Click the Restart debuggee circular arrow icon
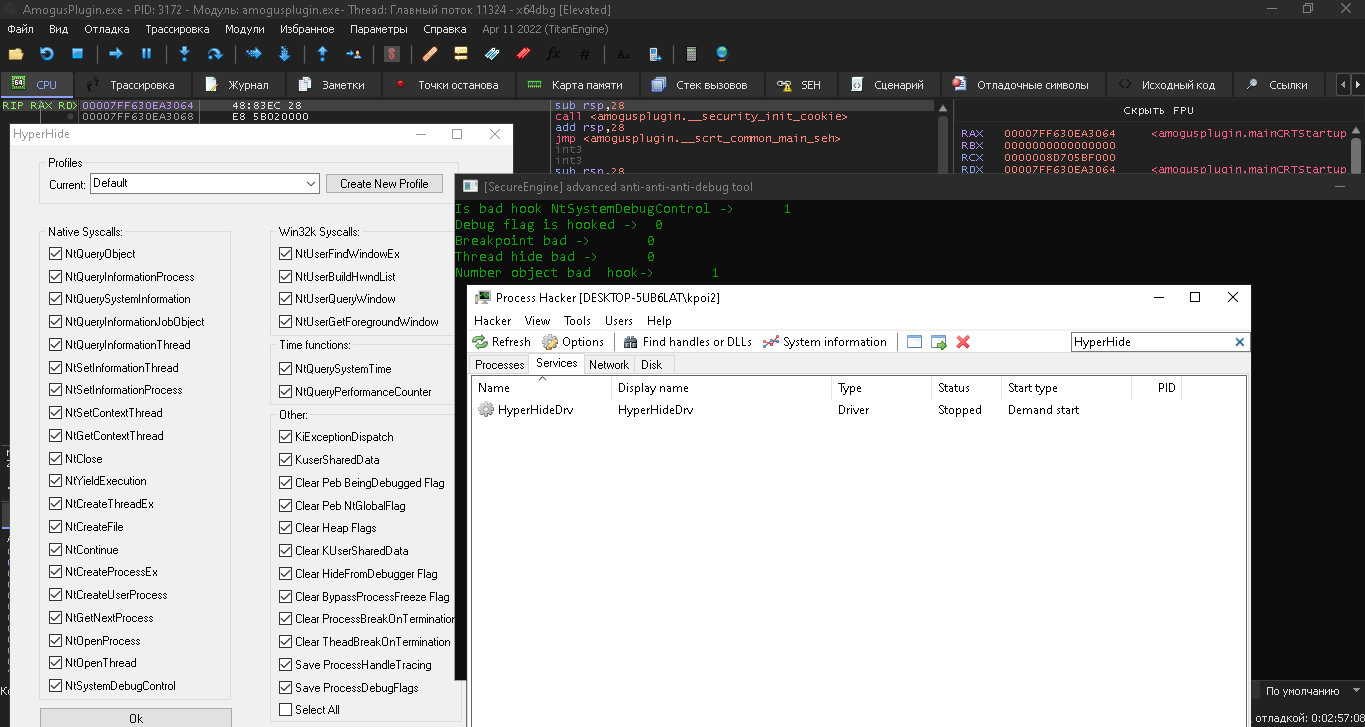Viewport: 1365px width, 727px height. [47, 54]
